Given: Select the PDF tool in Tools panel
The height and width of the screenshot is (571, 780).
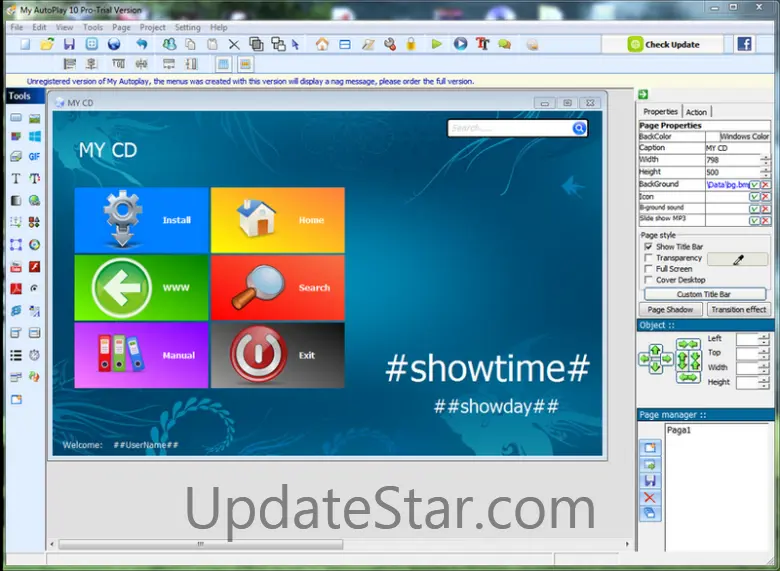Looking at the screenshot, I should [16, 288].
